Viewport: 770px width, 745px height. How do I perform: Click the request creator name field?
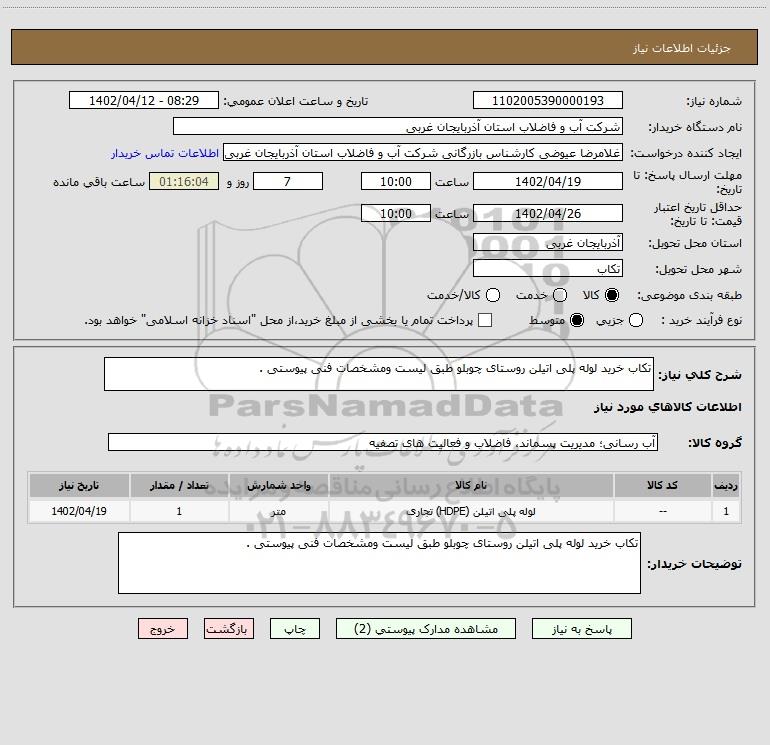click(x=423, y=153)
